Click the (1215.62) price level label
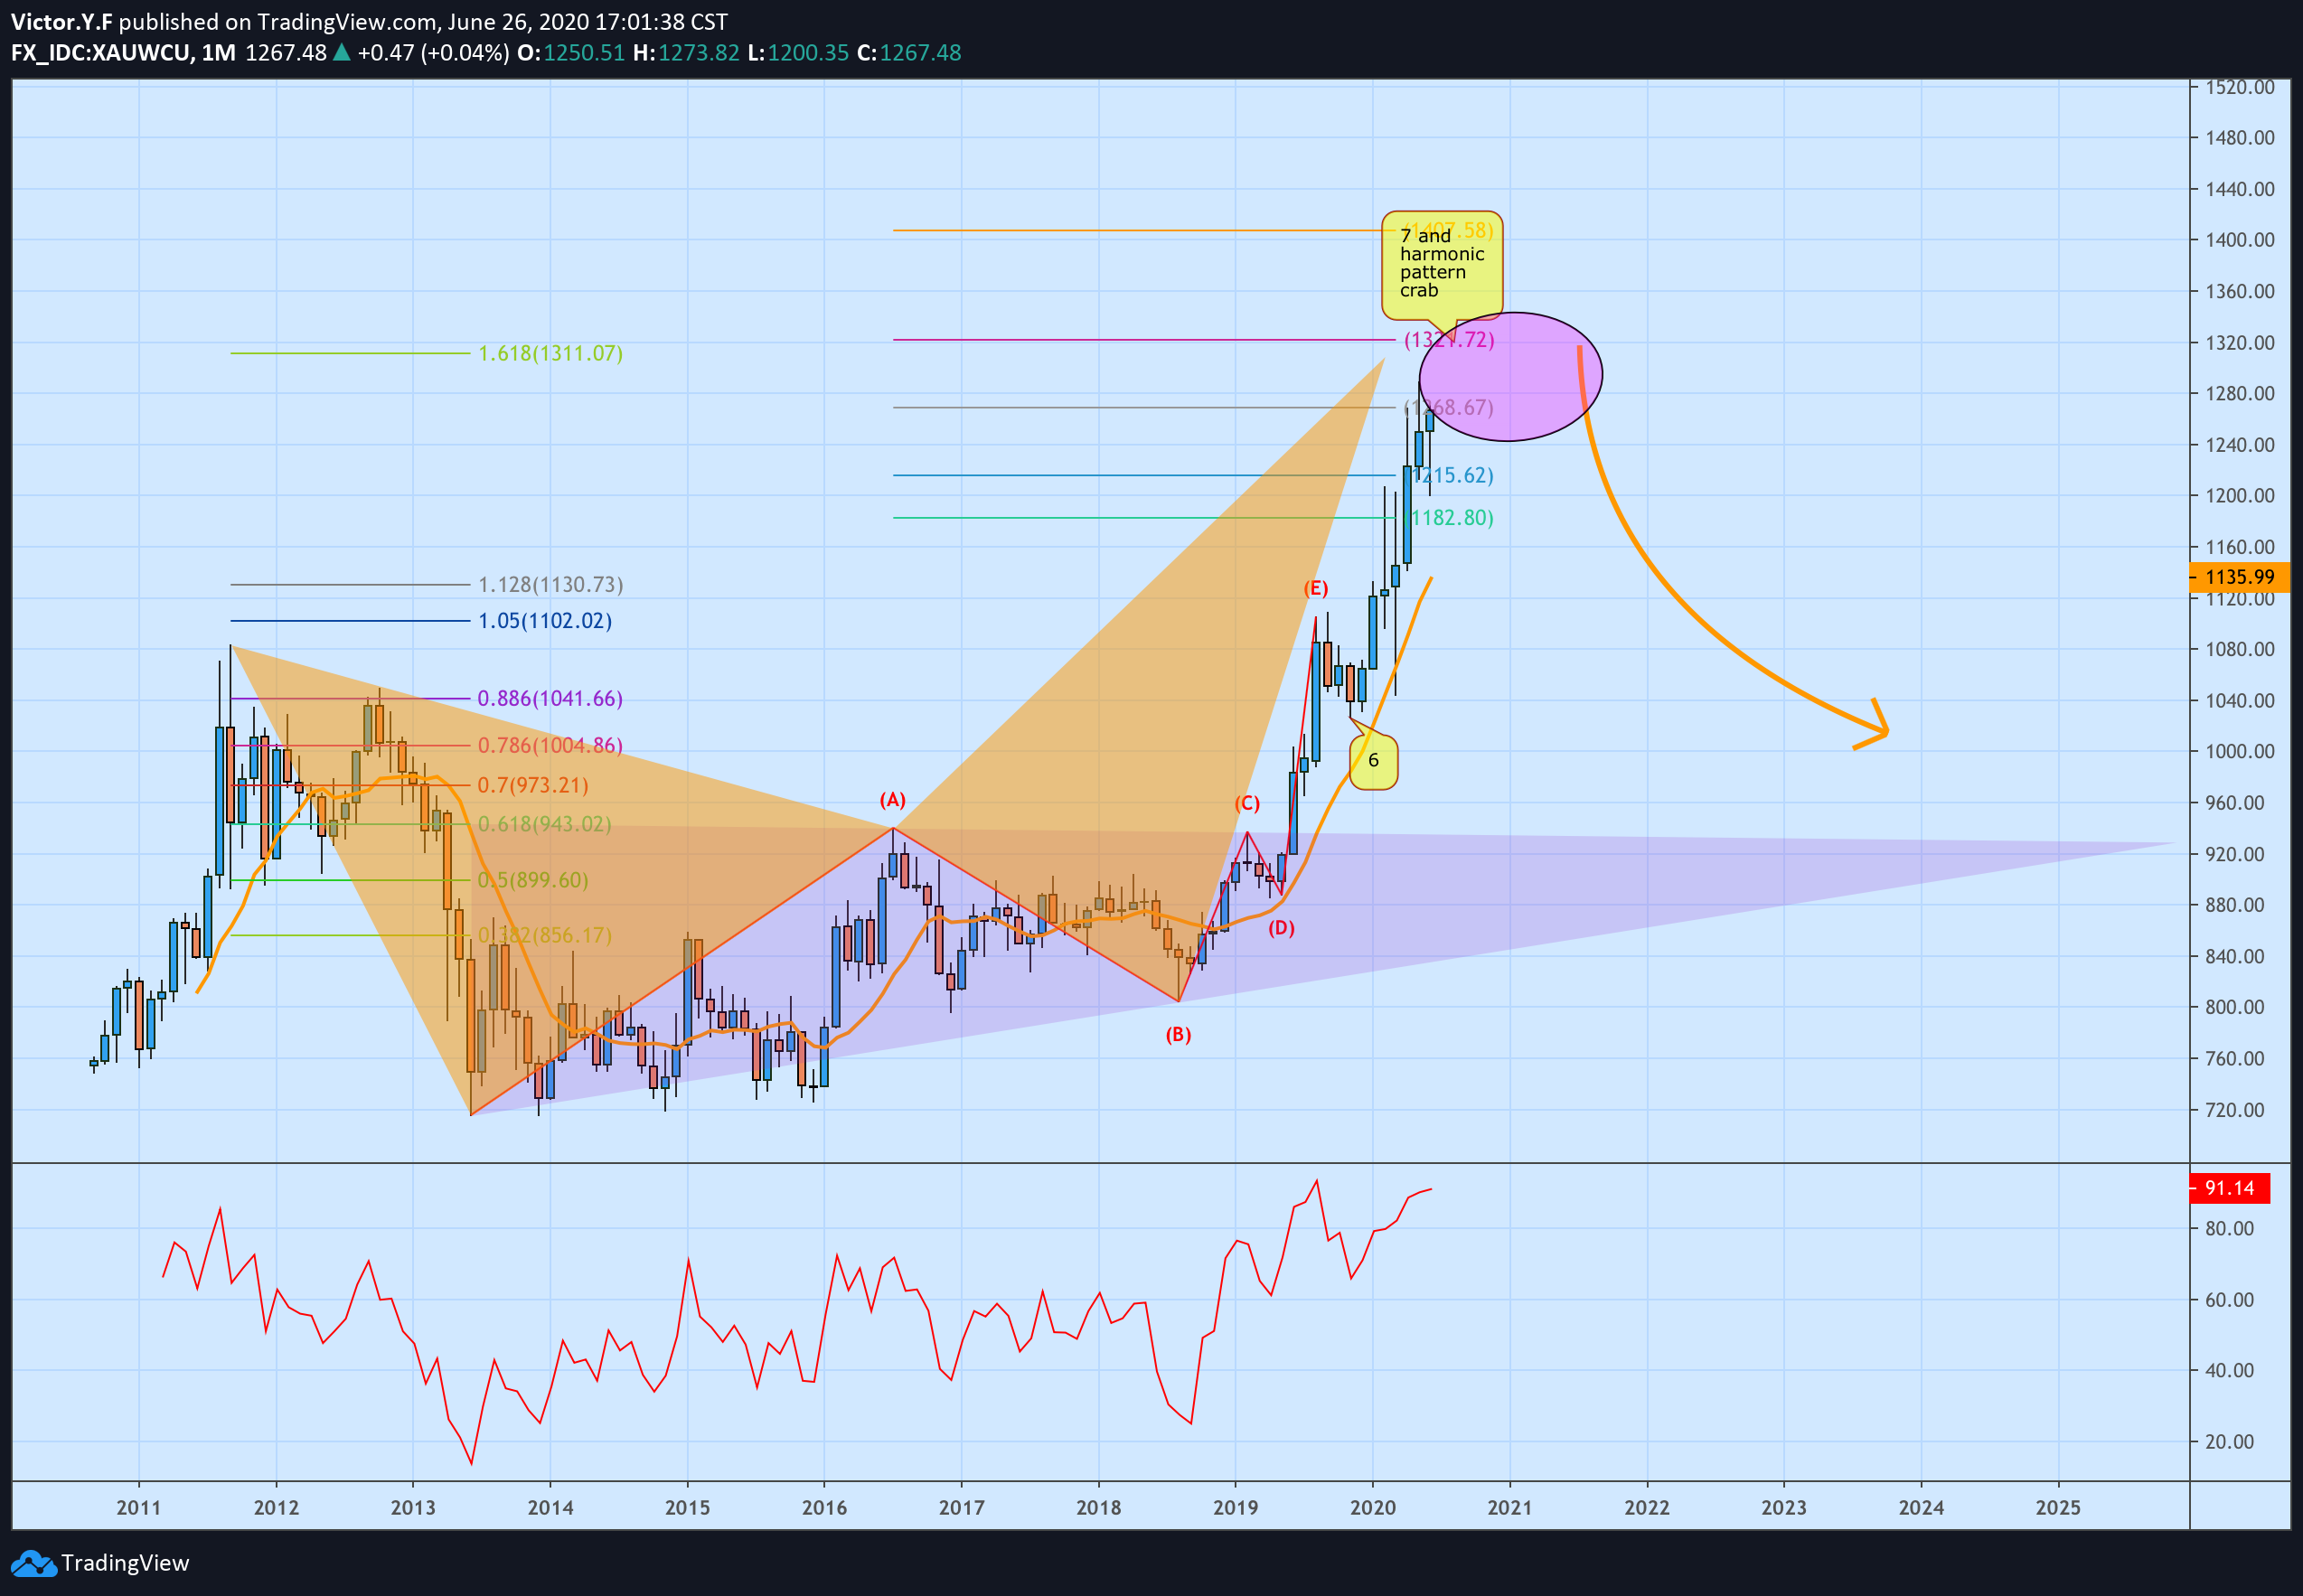Image resolution: width=2303 pixels, height=1596 pixels. click(x=1449, y=475)
